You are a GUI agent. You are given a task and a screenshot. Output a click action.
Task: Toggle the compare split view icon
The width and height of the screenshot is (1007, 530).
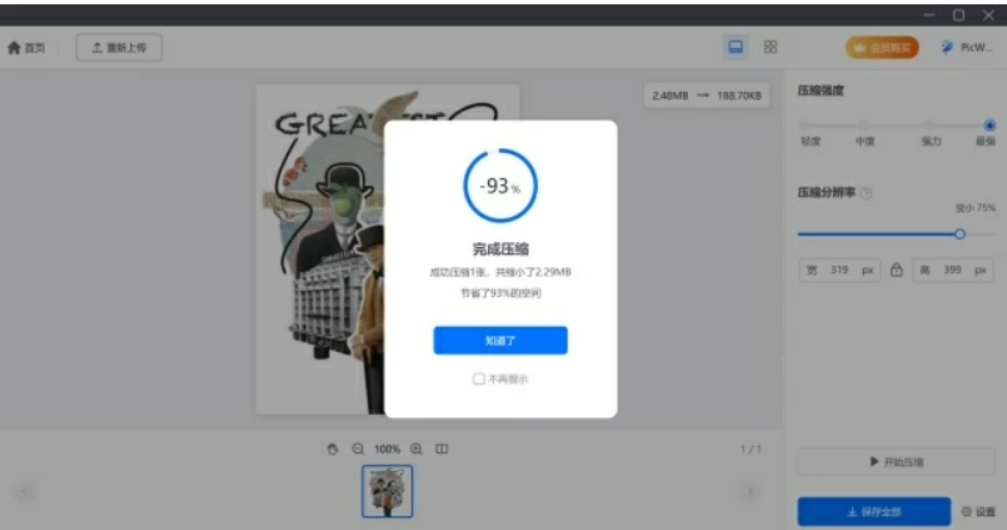point(442,449)
